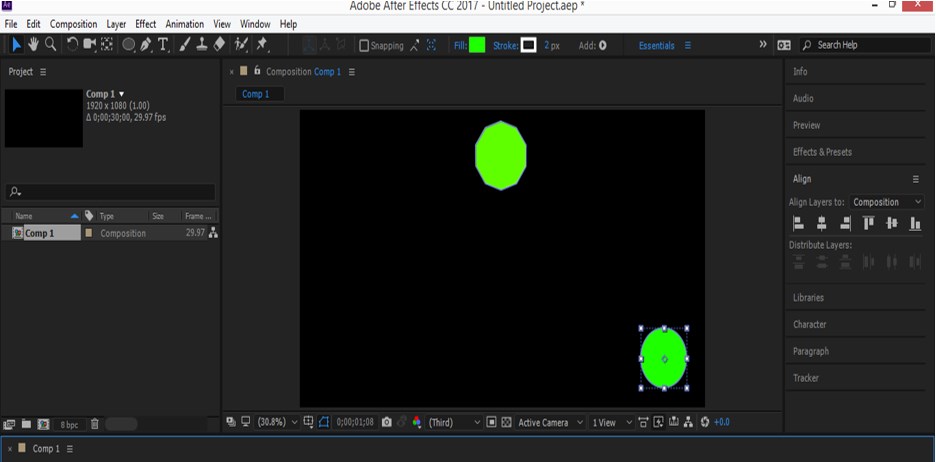Select the Pen tool
This screenshot has height=462, width=936.
146,45
